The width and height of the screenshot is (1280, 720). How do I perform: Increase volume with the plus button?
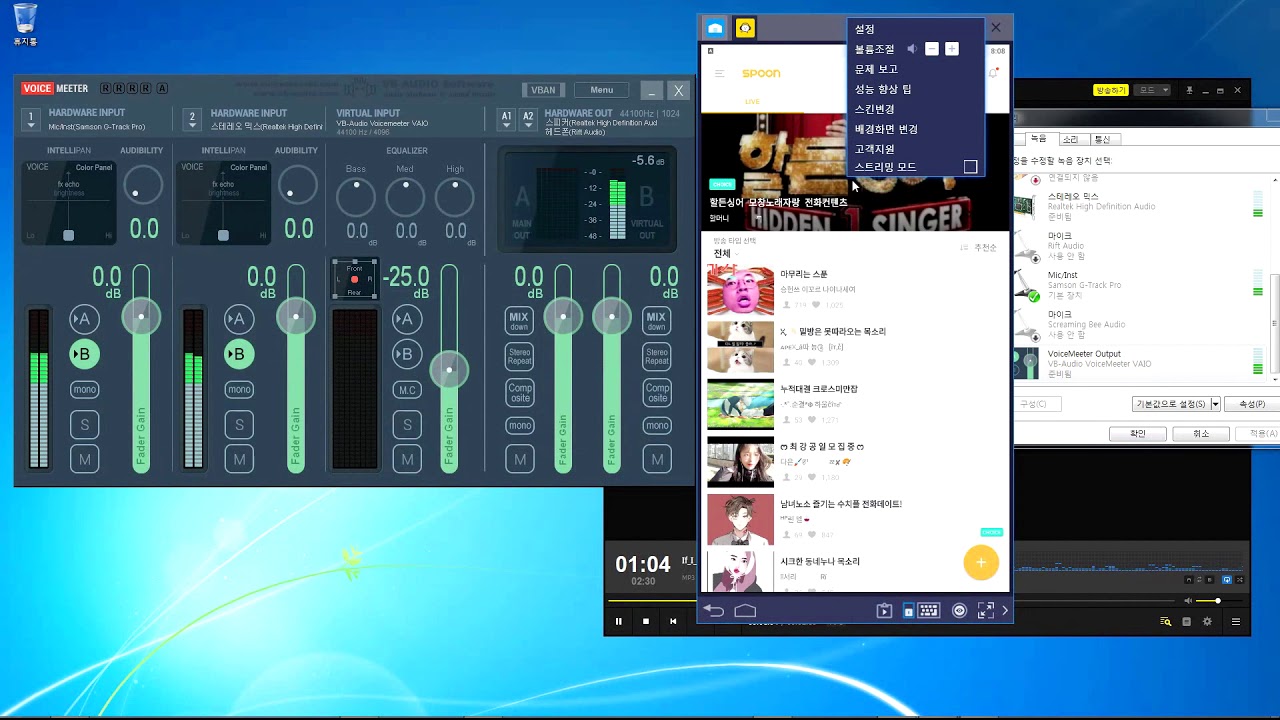point(952,49)
